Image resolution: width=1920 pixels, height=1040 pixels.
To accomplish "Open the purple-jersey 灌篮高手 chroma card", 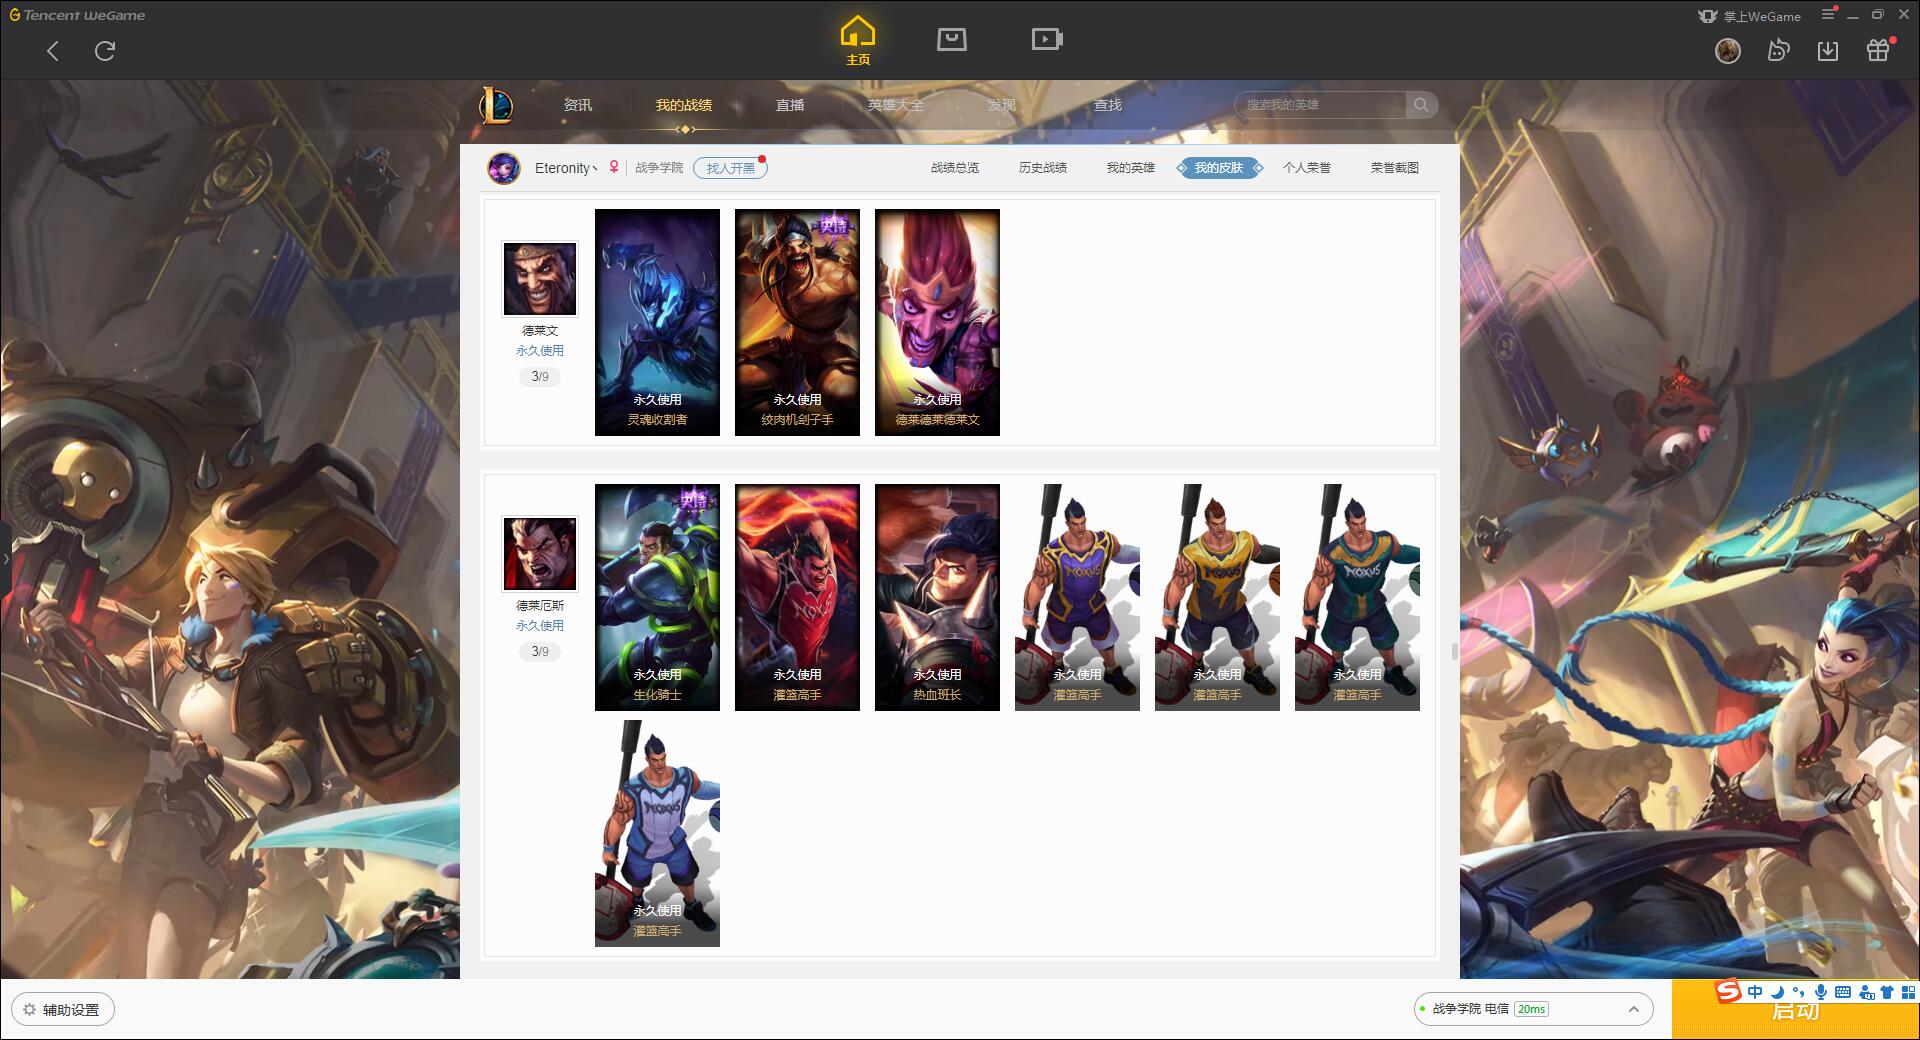I will (x=1077, y=597).
